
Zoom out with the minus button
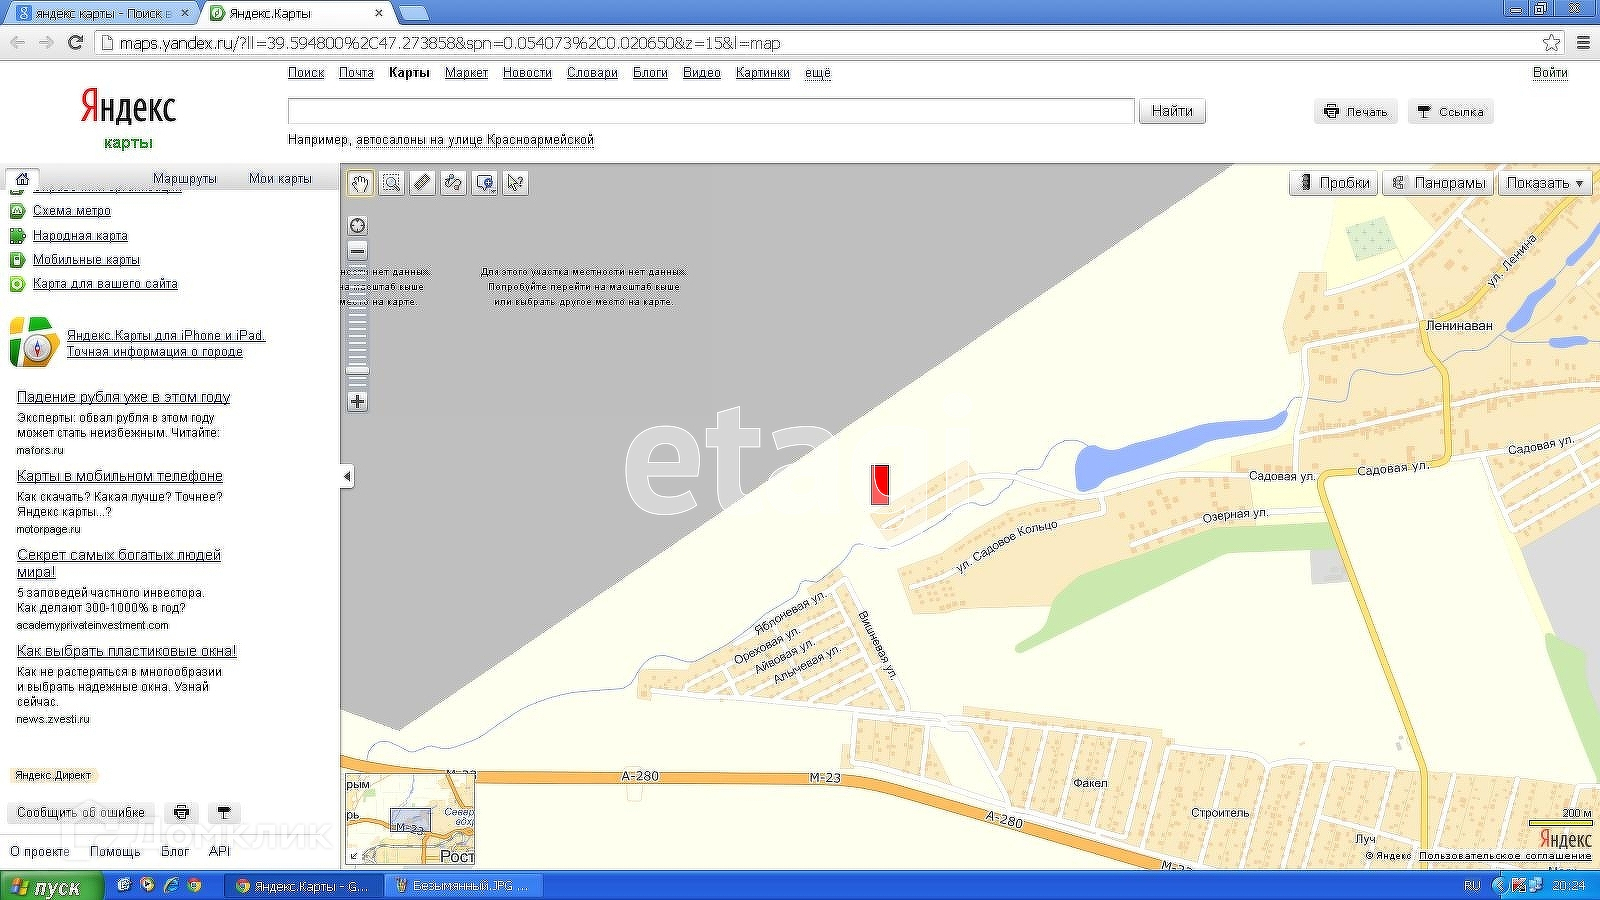[357, 251]
